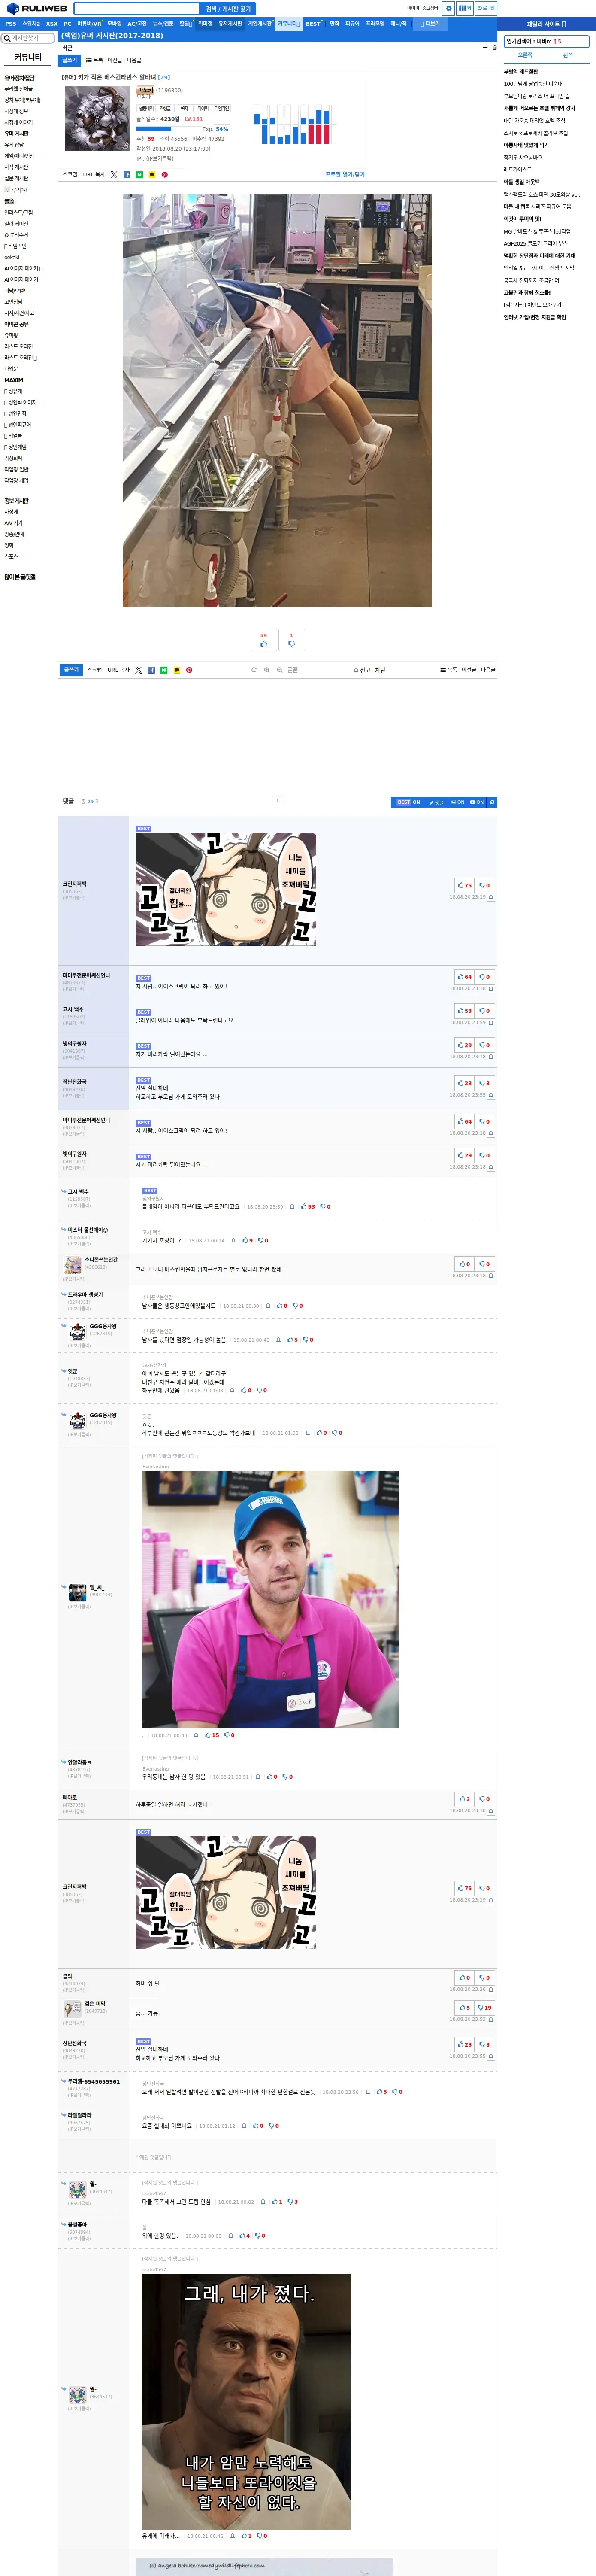The width and height of the screenshot is (596, 2576).
Task: Toggle image display ON in comments header
Action: coord(457,802)
